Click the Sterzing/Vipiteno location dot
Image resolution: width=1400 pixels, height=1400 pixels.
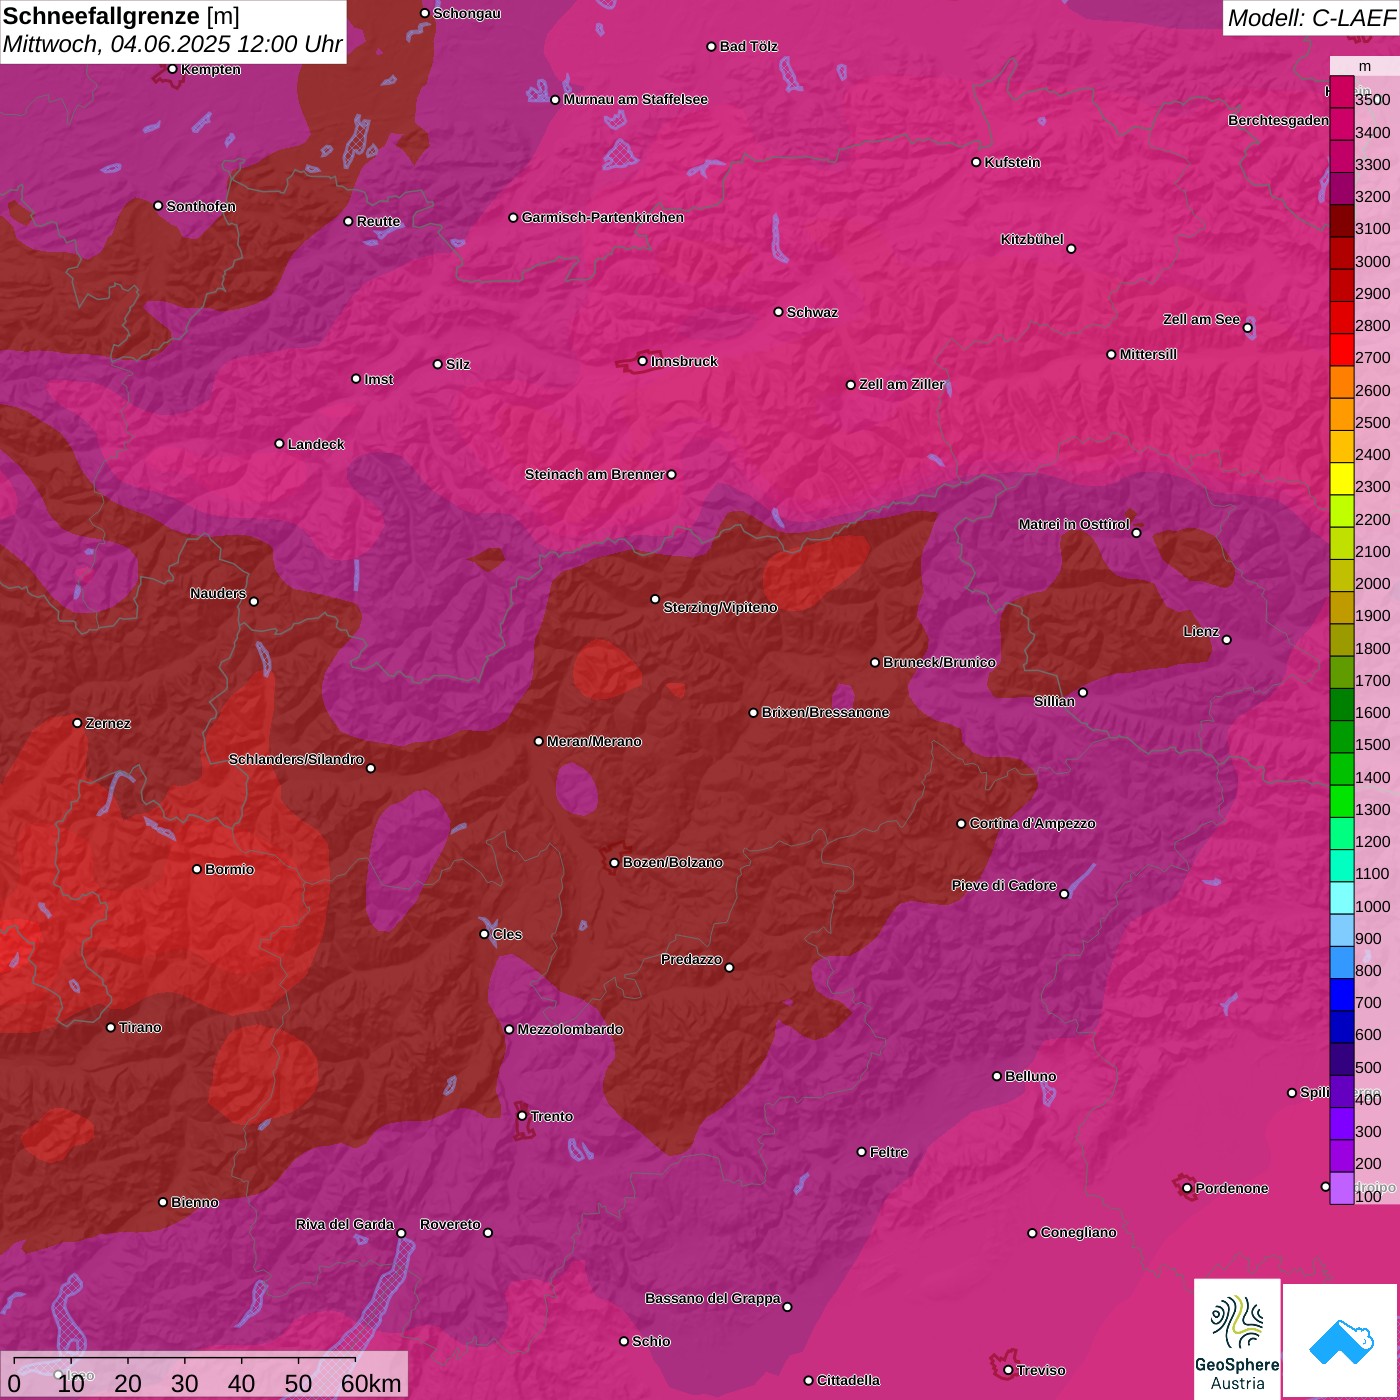click(655, 599)
